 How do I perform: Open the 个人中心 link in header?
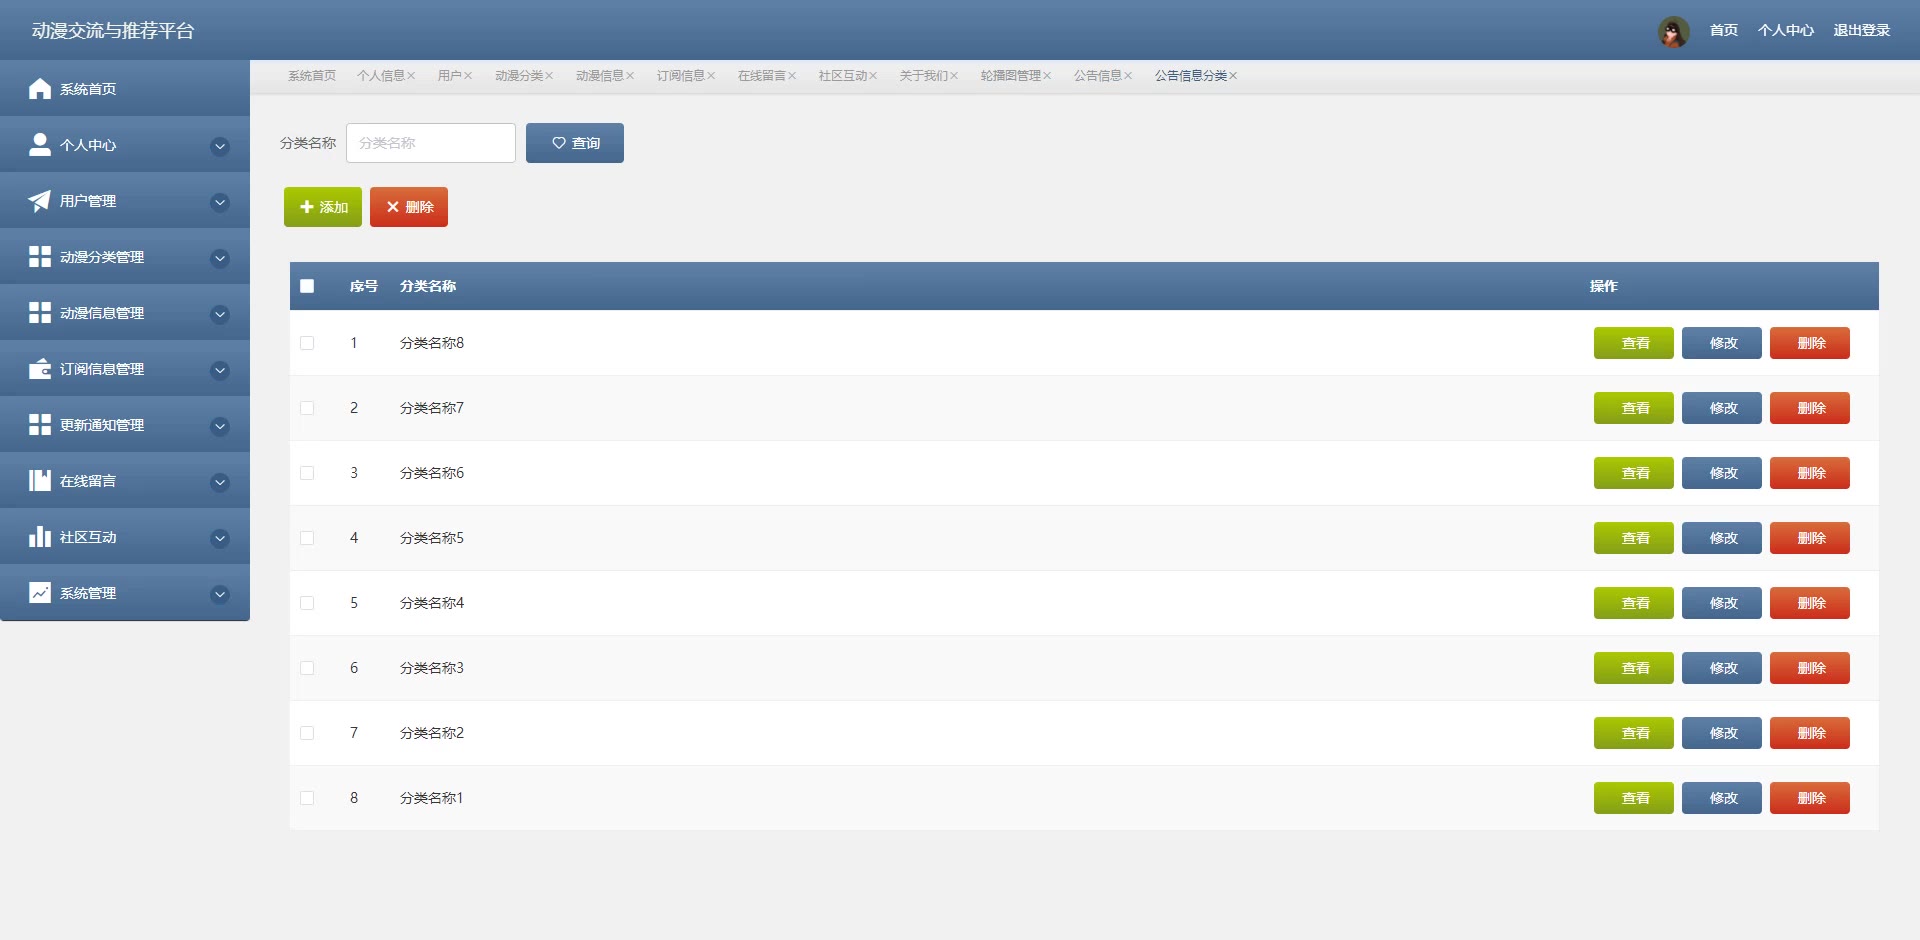[1786, 31]
